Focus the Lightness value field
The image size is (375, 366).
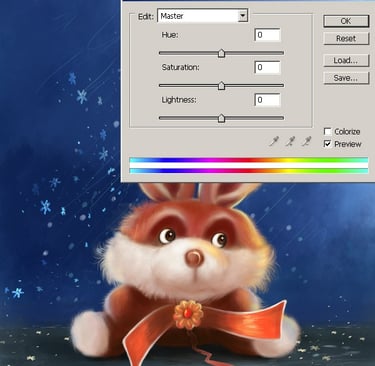coord(267,100)
